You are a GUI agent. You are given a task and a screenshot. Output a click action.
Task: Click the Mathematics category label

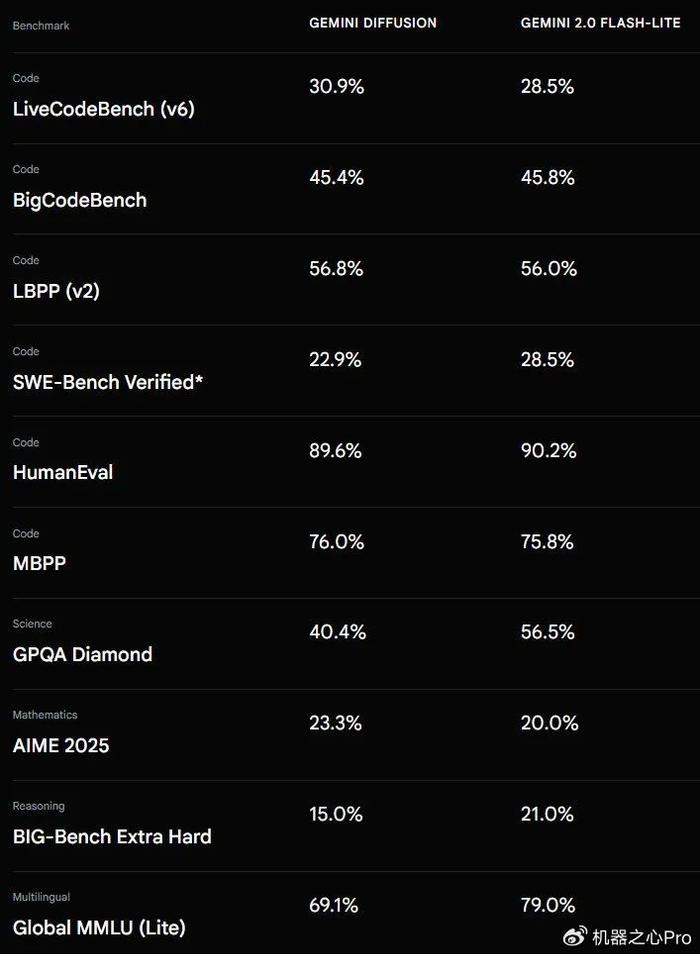pos(45,715)
